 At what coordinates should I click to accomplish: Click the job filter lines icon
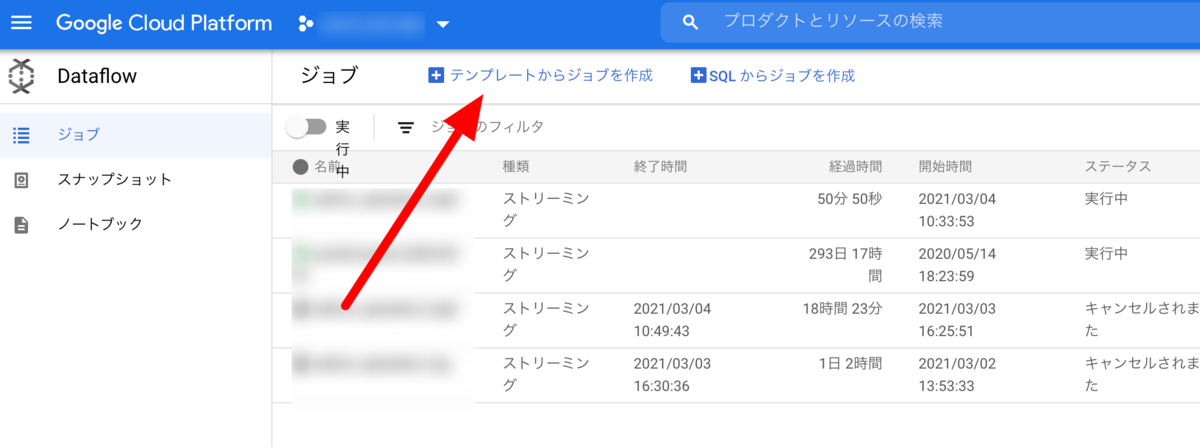(x=406, y=127)
